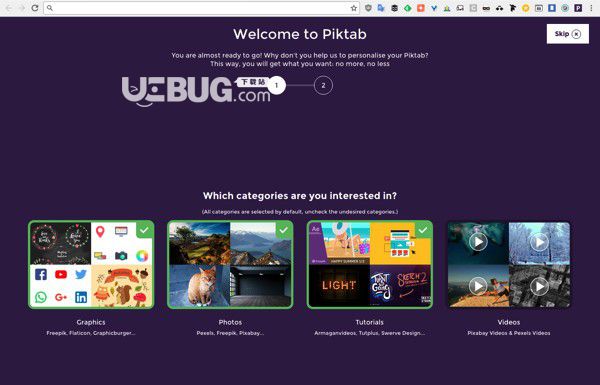Uncheck the Photos category checkmark
600x385 pixels.
coord(284,230)
